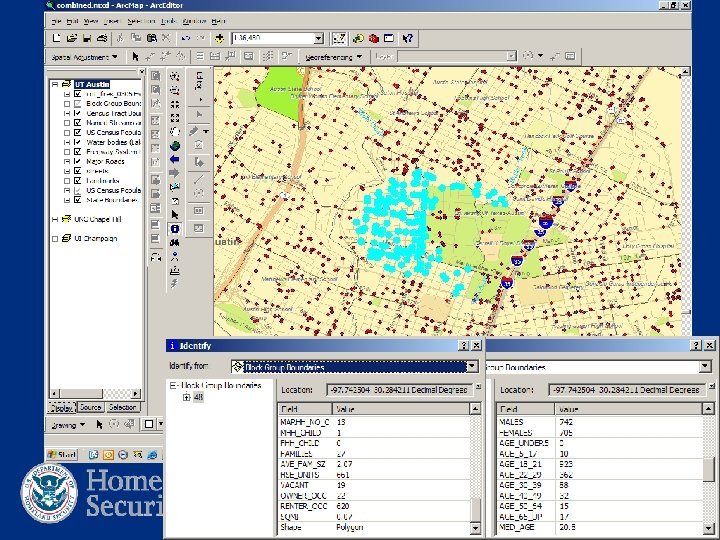Go back to previous extent blue arrow
Viewport: 720px width, 540px height.
point(174,160)
